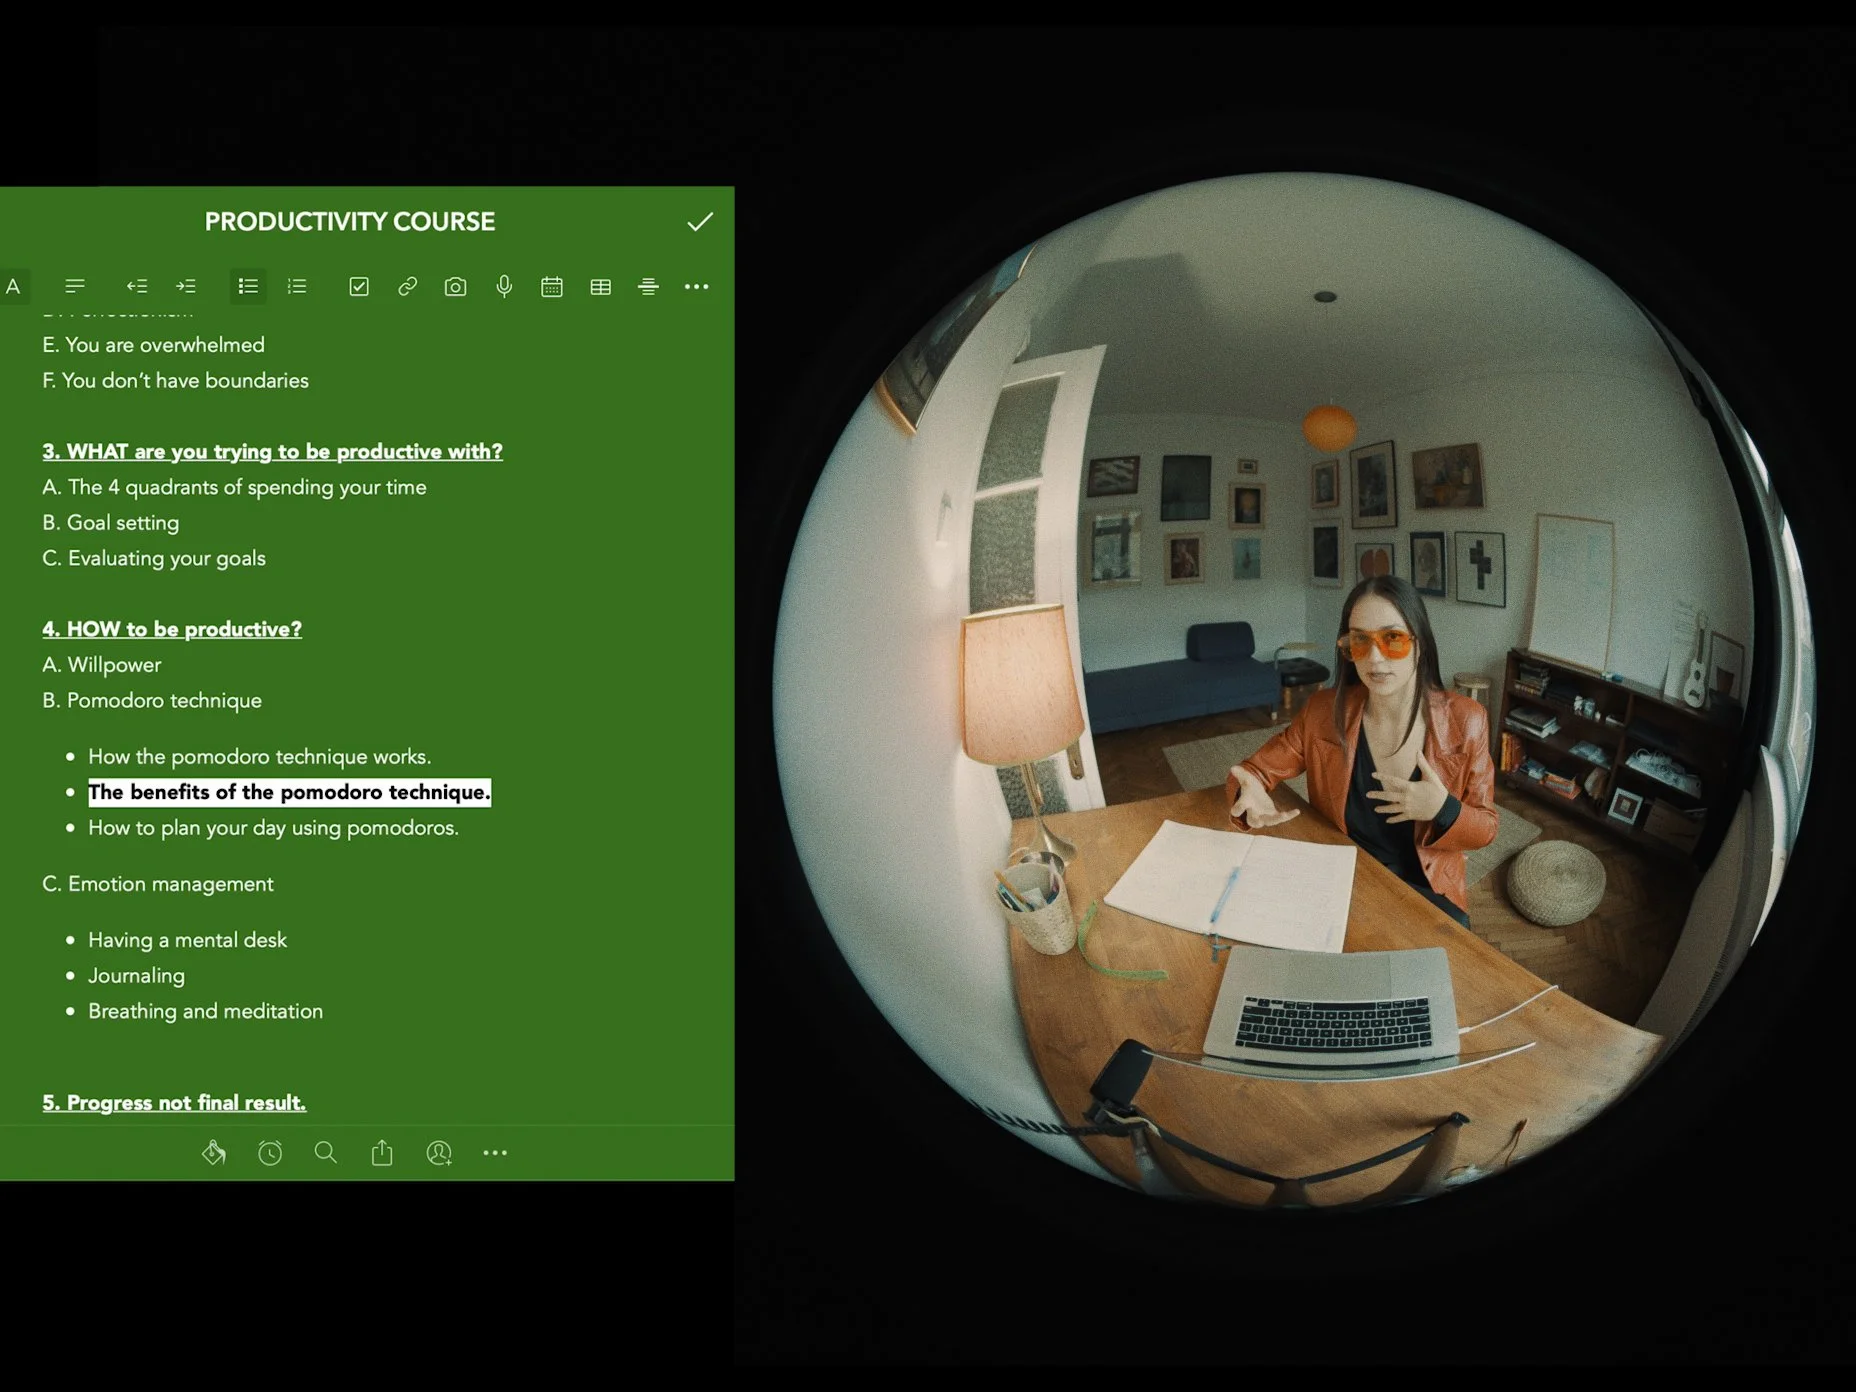
Task: Click the line 'C. Evaluating your goals'
Action: click(154, 559)
